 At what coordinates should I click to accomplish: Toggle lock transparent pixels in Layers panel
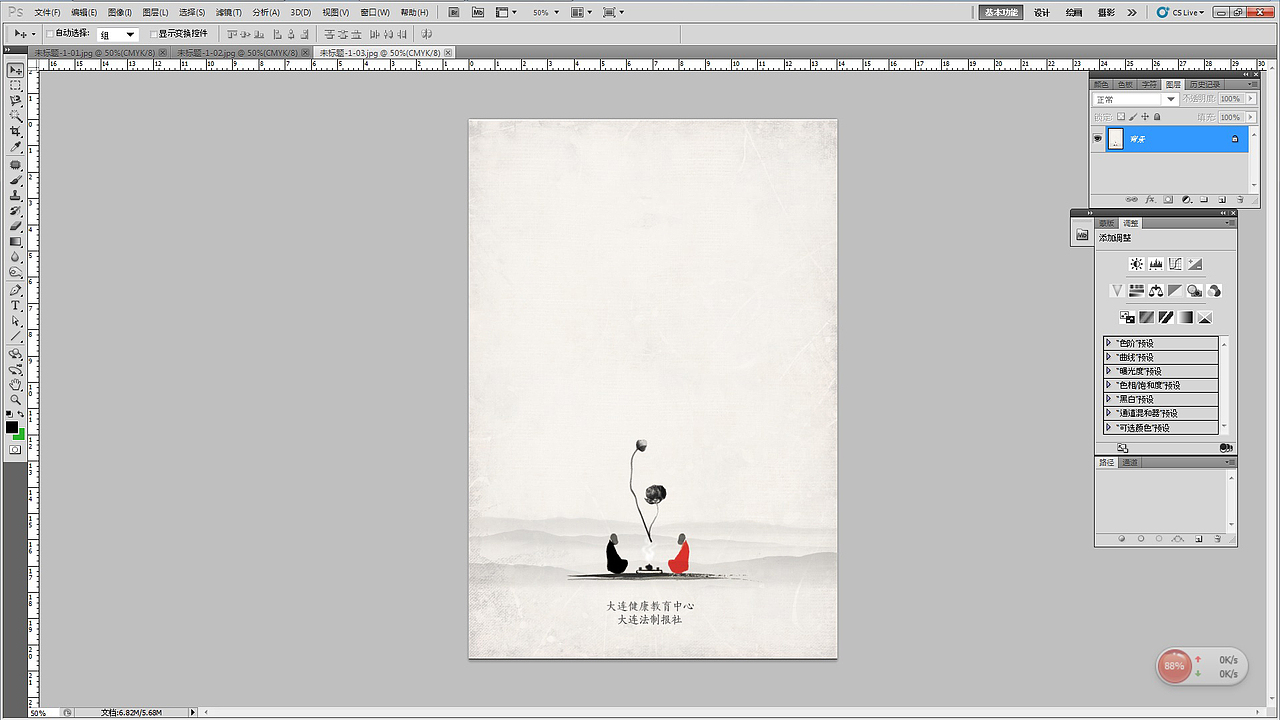[1121, 117]
